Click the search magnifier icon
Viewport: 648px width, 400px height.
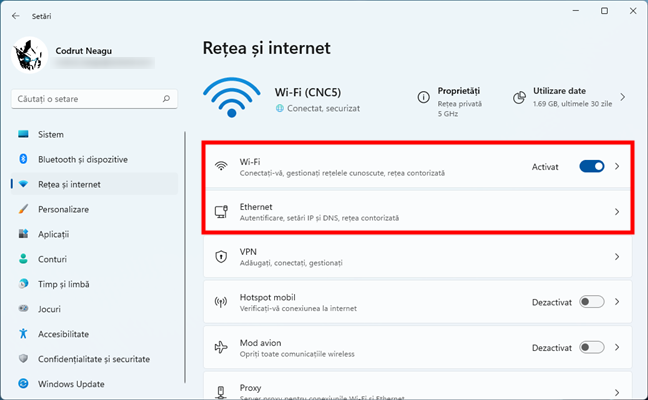pyautogui.click(x=166, y=99)
